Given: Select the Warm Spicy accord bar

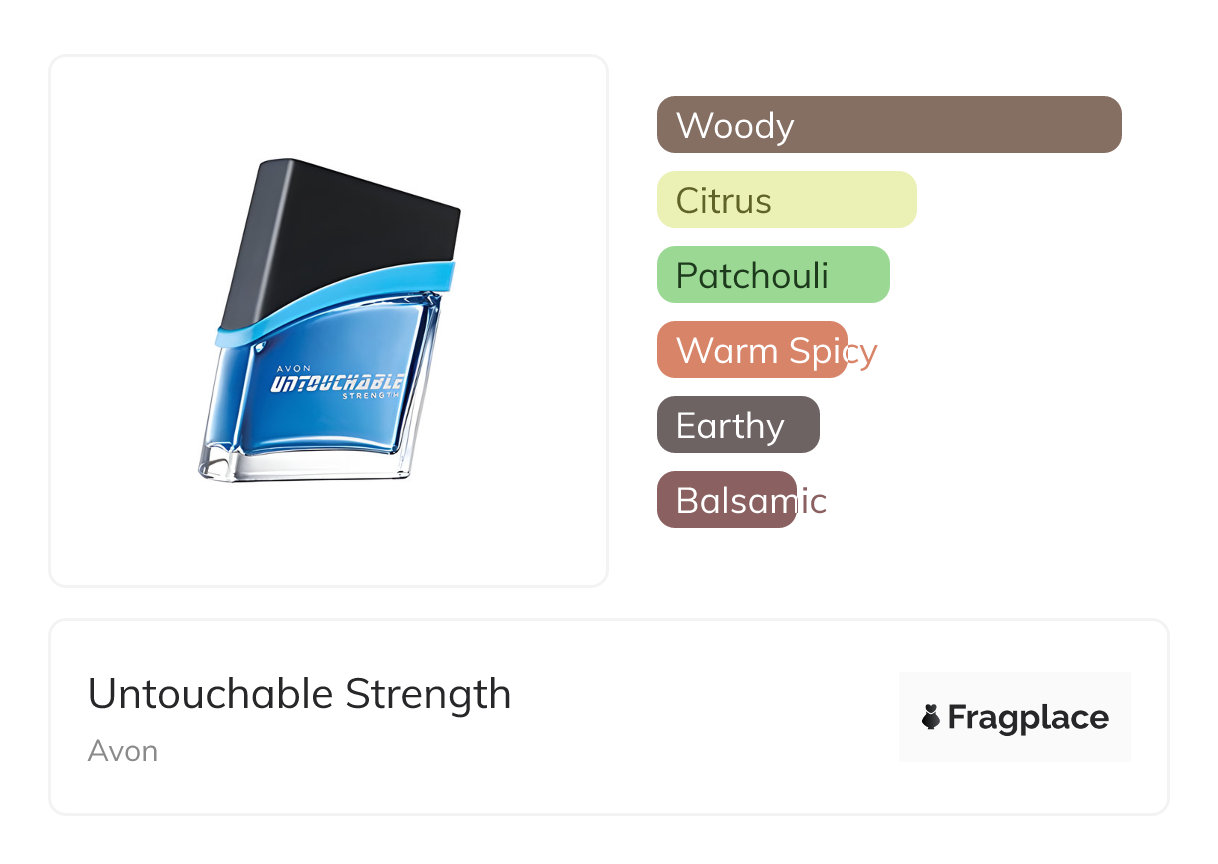Looking at the screenshot, I should (x=752, y=350).
